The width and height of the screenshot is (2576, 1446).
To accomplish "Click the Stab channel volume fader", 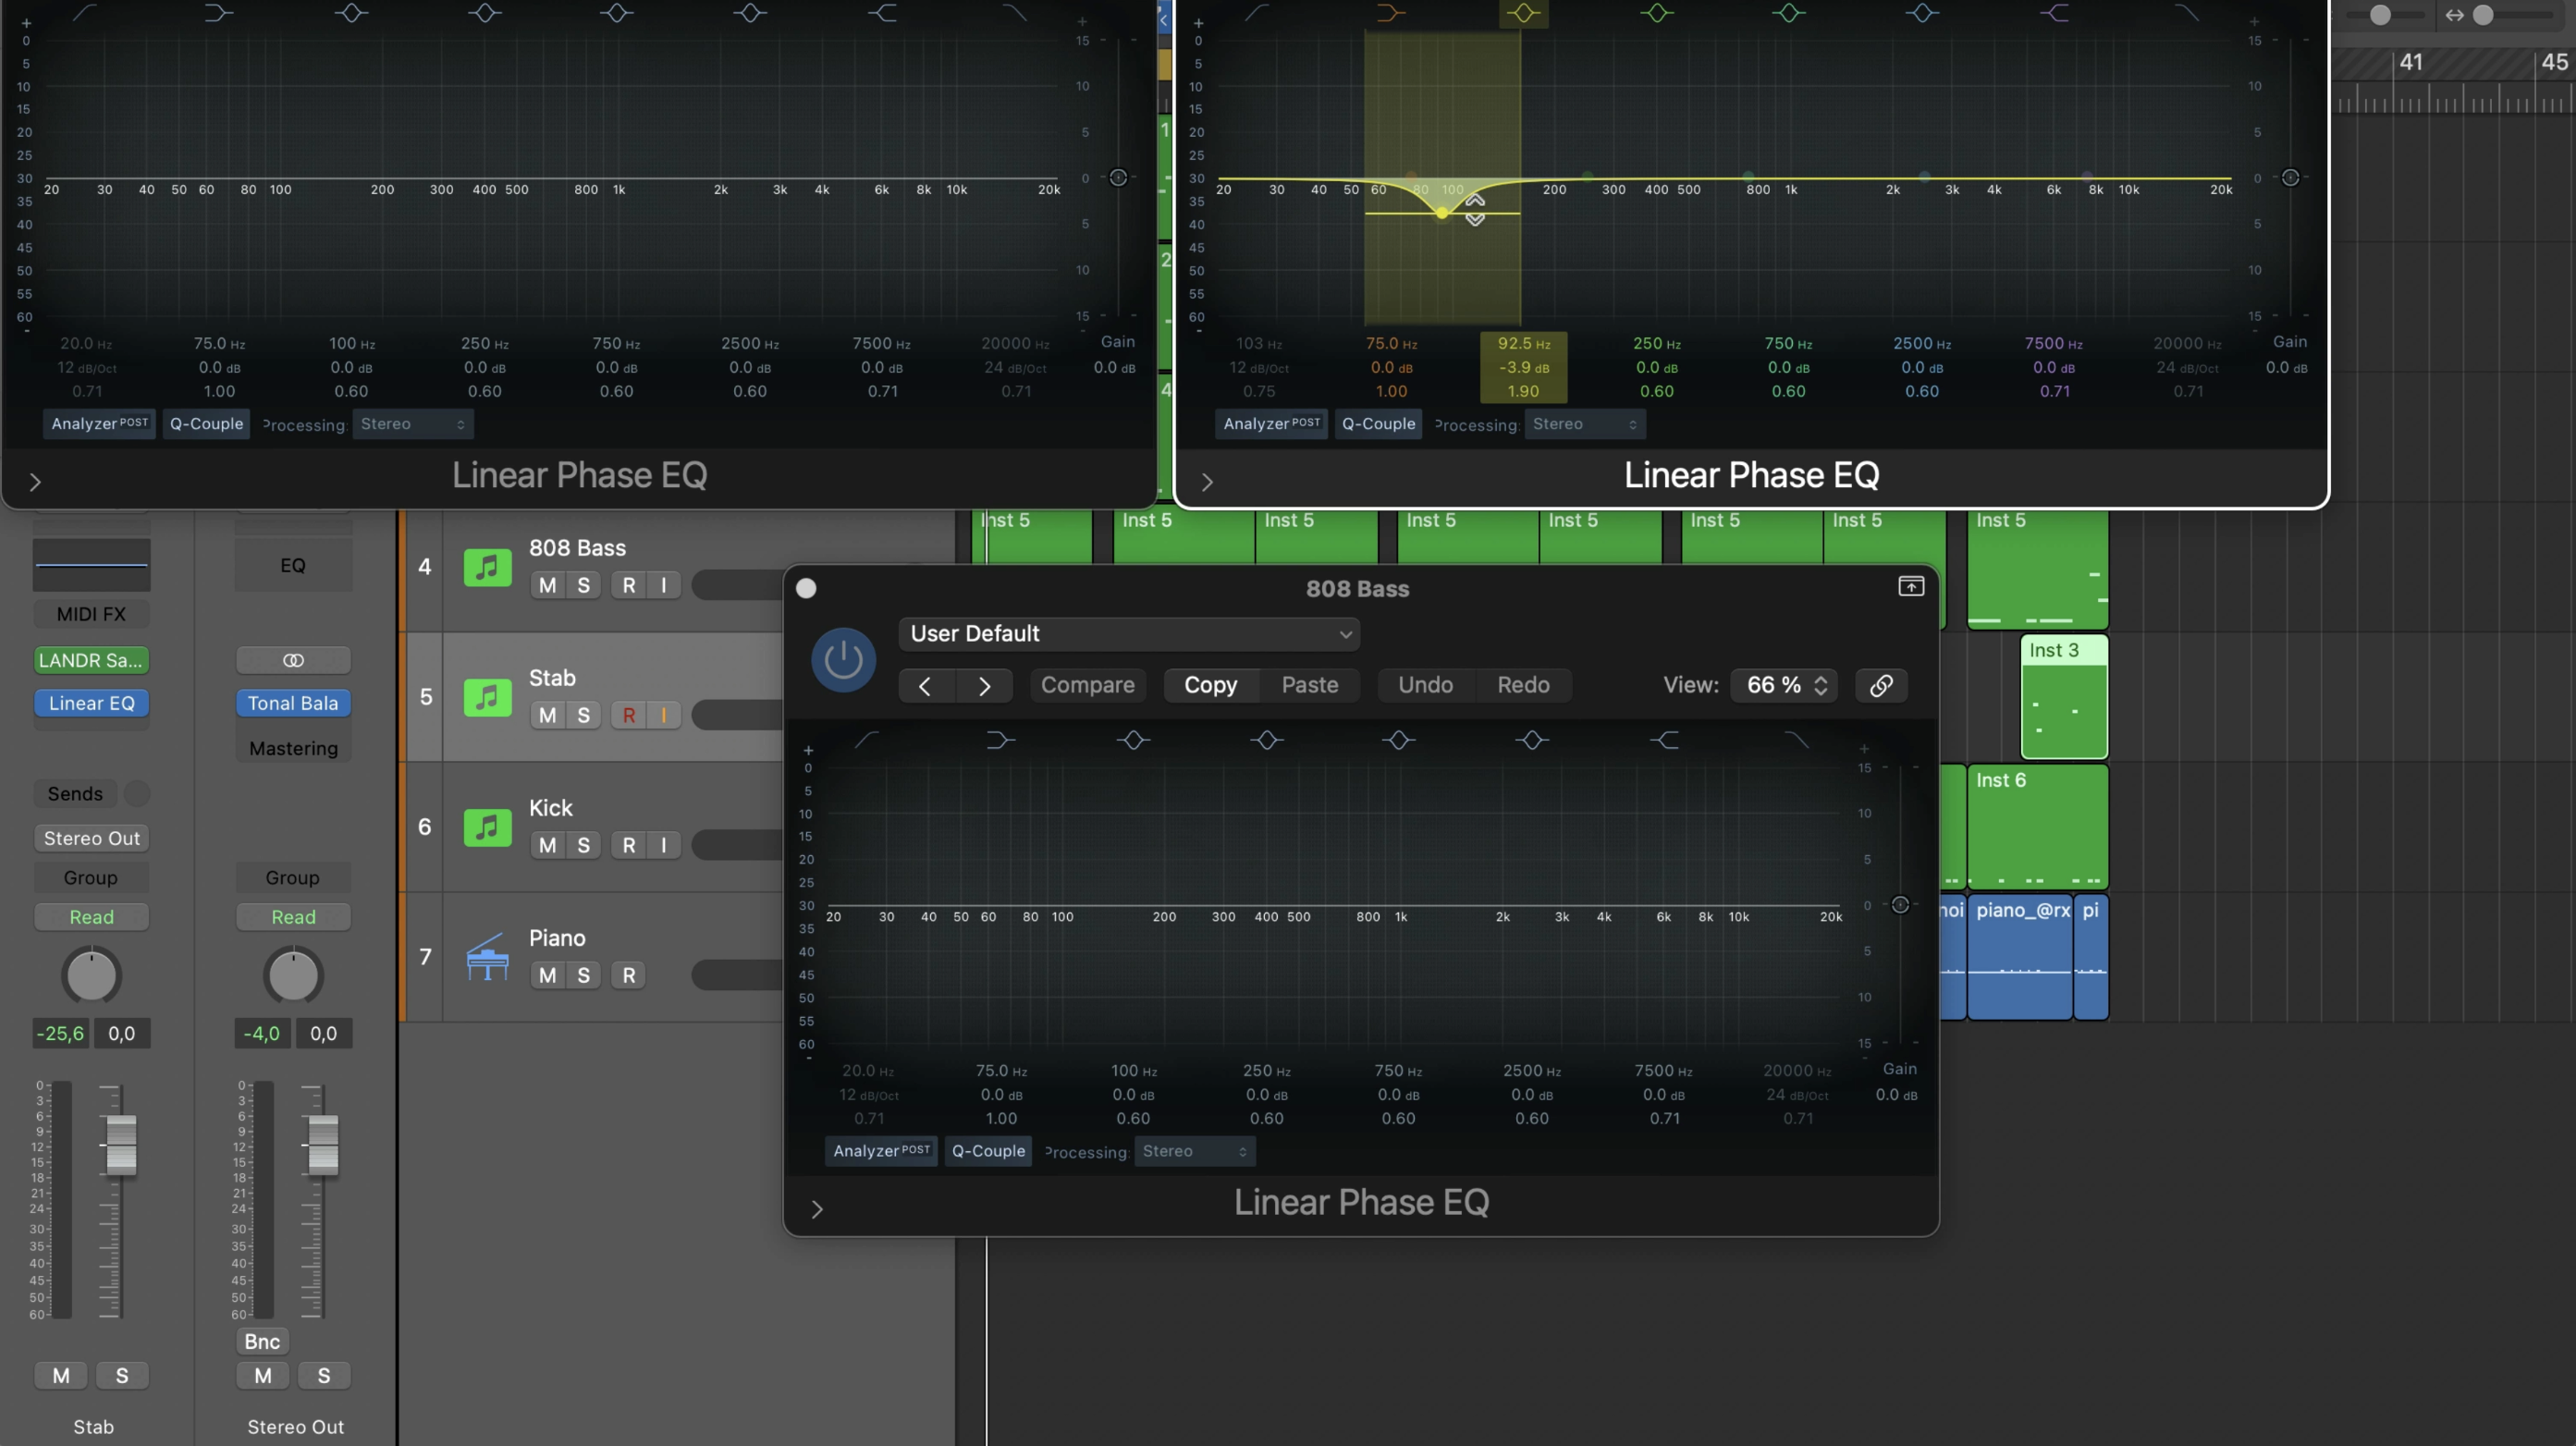I will [x=121, y=1144].
